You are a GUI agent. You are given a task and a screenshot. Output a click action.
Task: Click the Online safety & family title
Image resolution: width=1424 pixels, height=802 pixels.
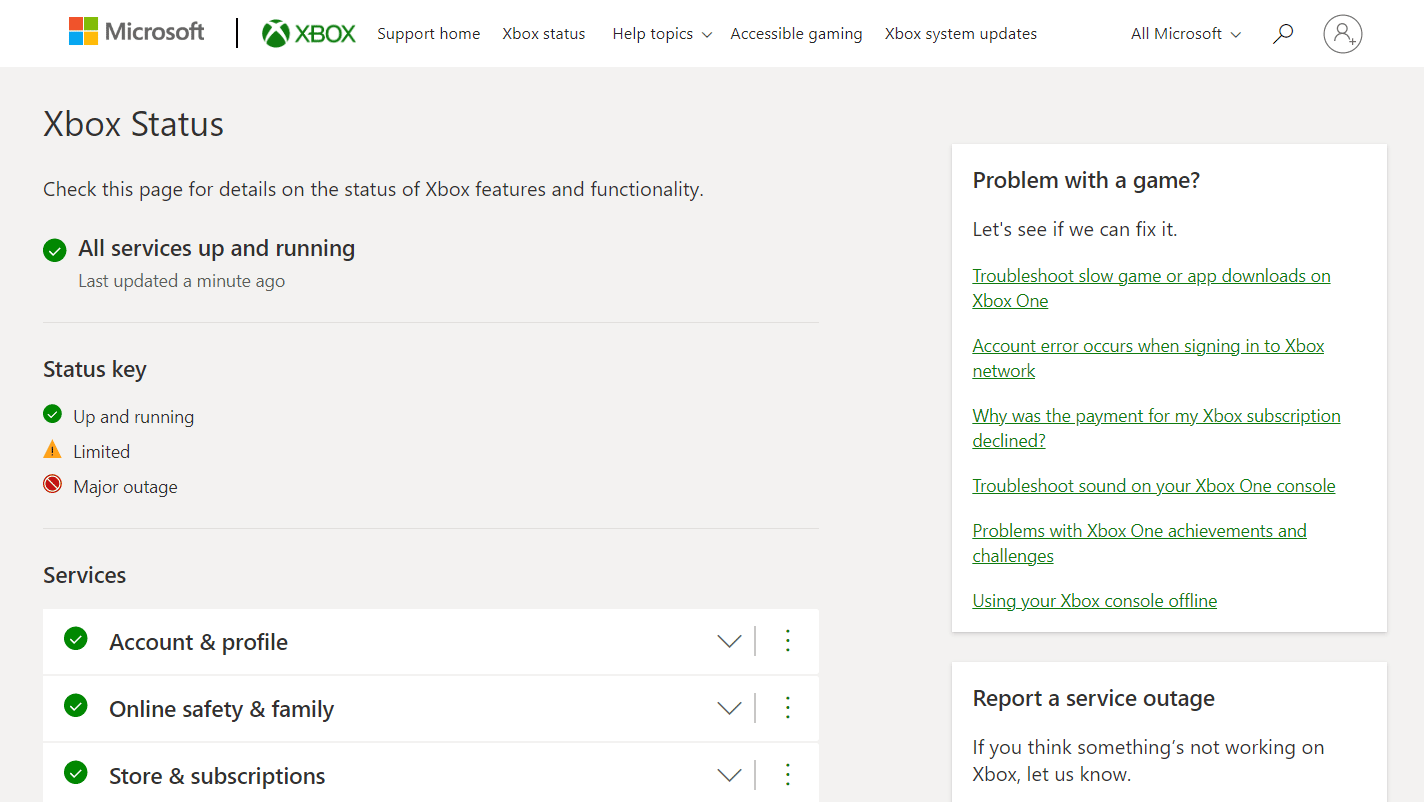coord(221,709)
